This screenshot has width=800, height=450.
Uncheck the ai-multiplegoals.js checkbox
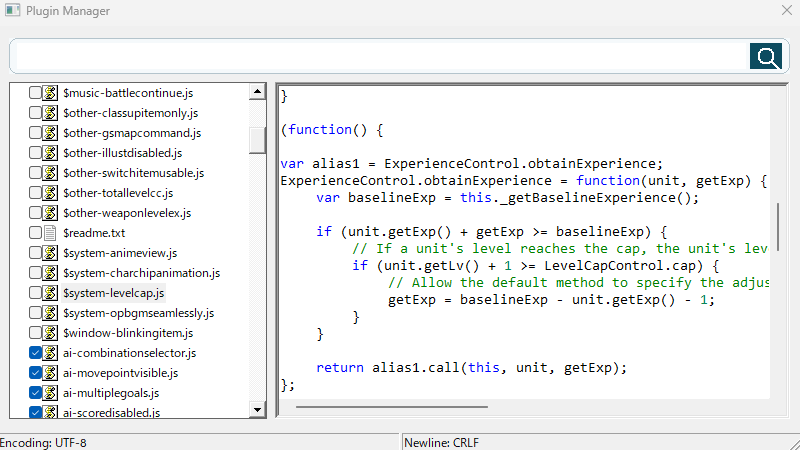tap(35, 392)
